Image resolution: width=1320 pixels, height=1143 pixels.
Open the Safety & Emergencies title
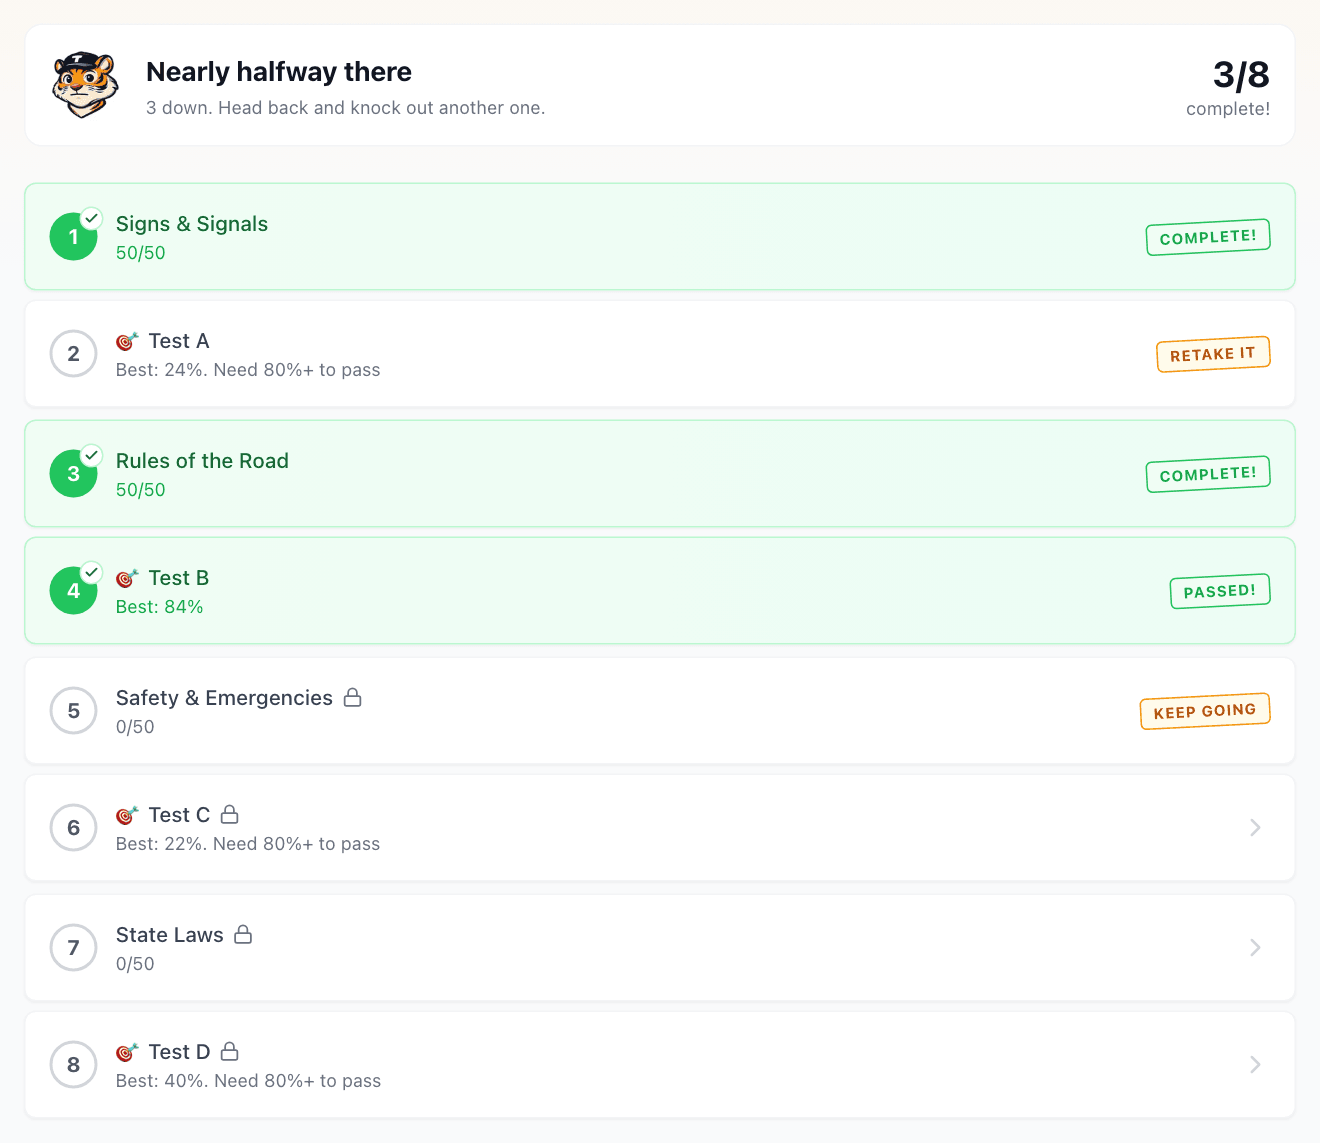coord(224,698)
